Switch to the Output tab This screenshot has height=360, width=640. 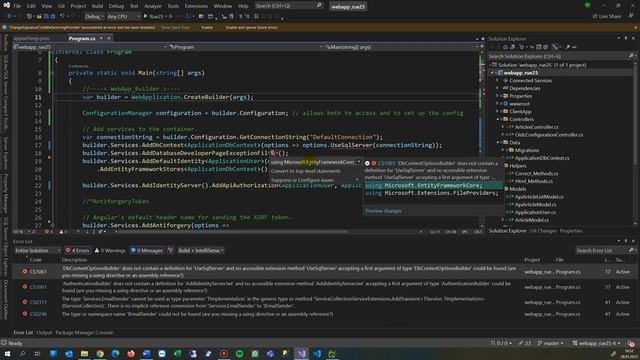click(x=44, y=333)
